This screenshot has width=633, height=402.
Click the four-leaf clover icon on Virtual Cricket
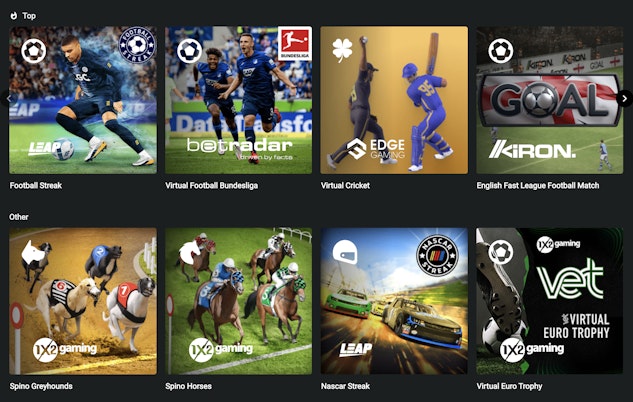pyautogui.click(x=342, y=50)
